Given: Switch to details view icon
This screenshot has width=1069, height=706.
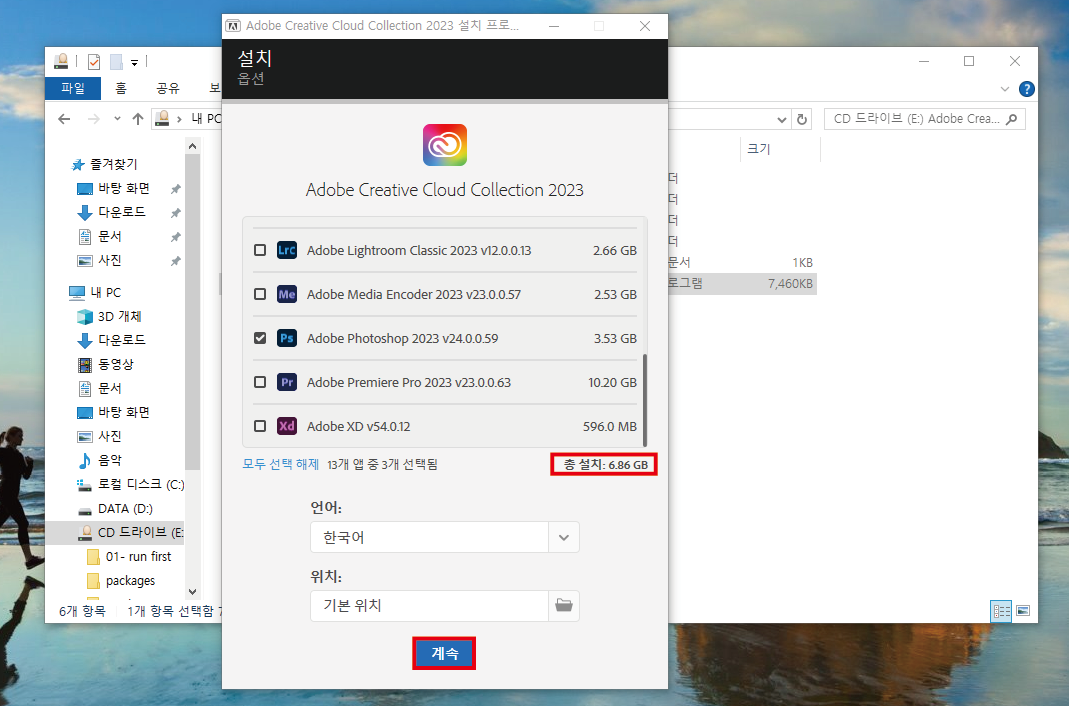Looking at the screenshot, I should click(1001, 611).
